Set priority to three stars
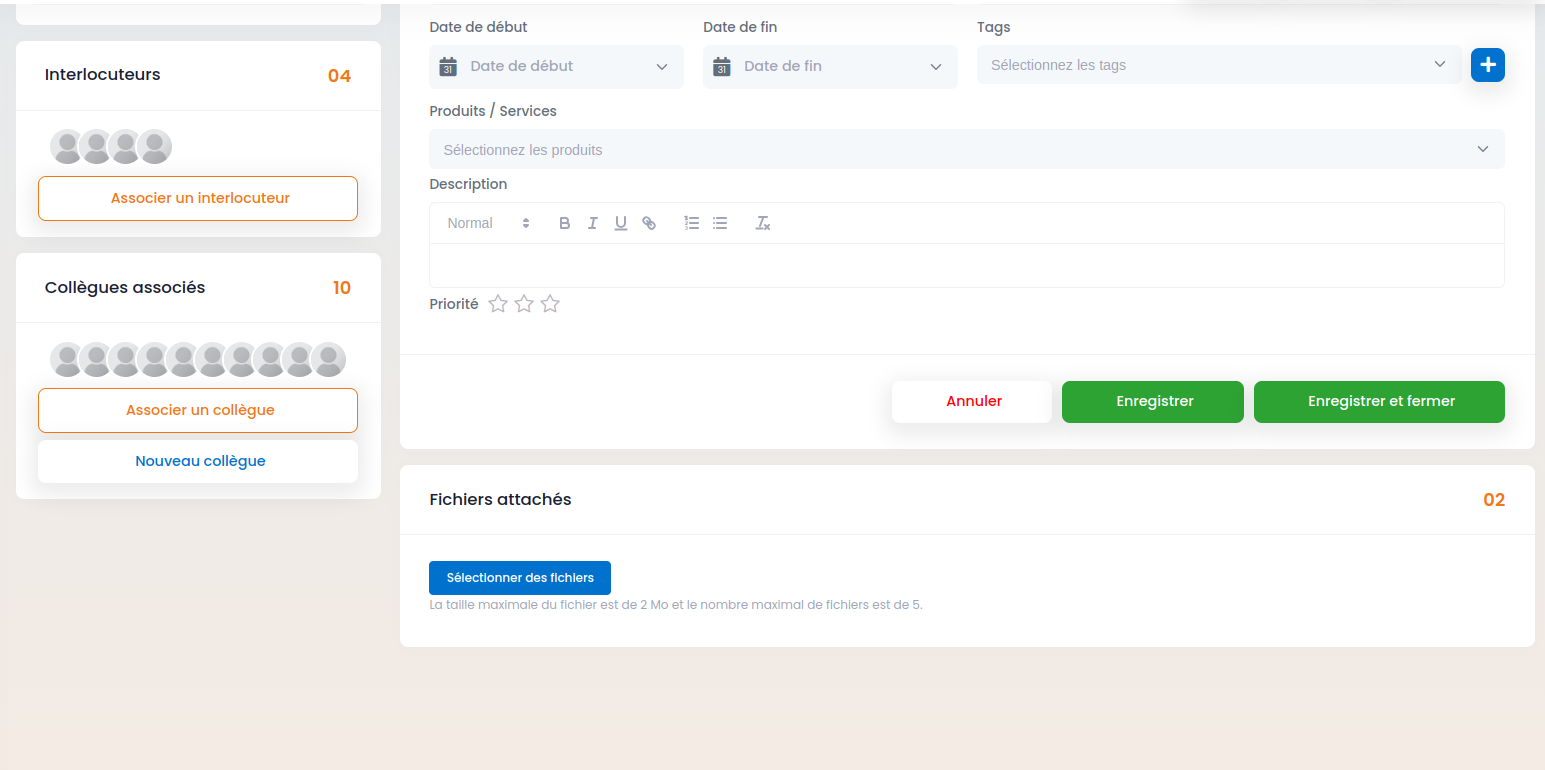Screen dimensions: 1545x770 550,304
